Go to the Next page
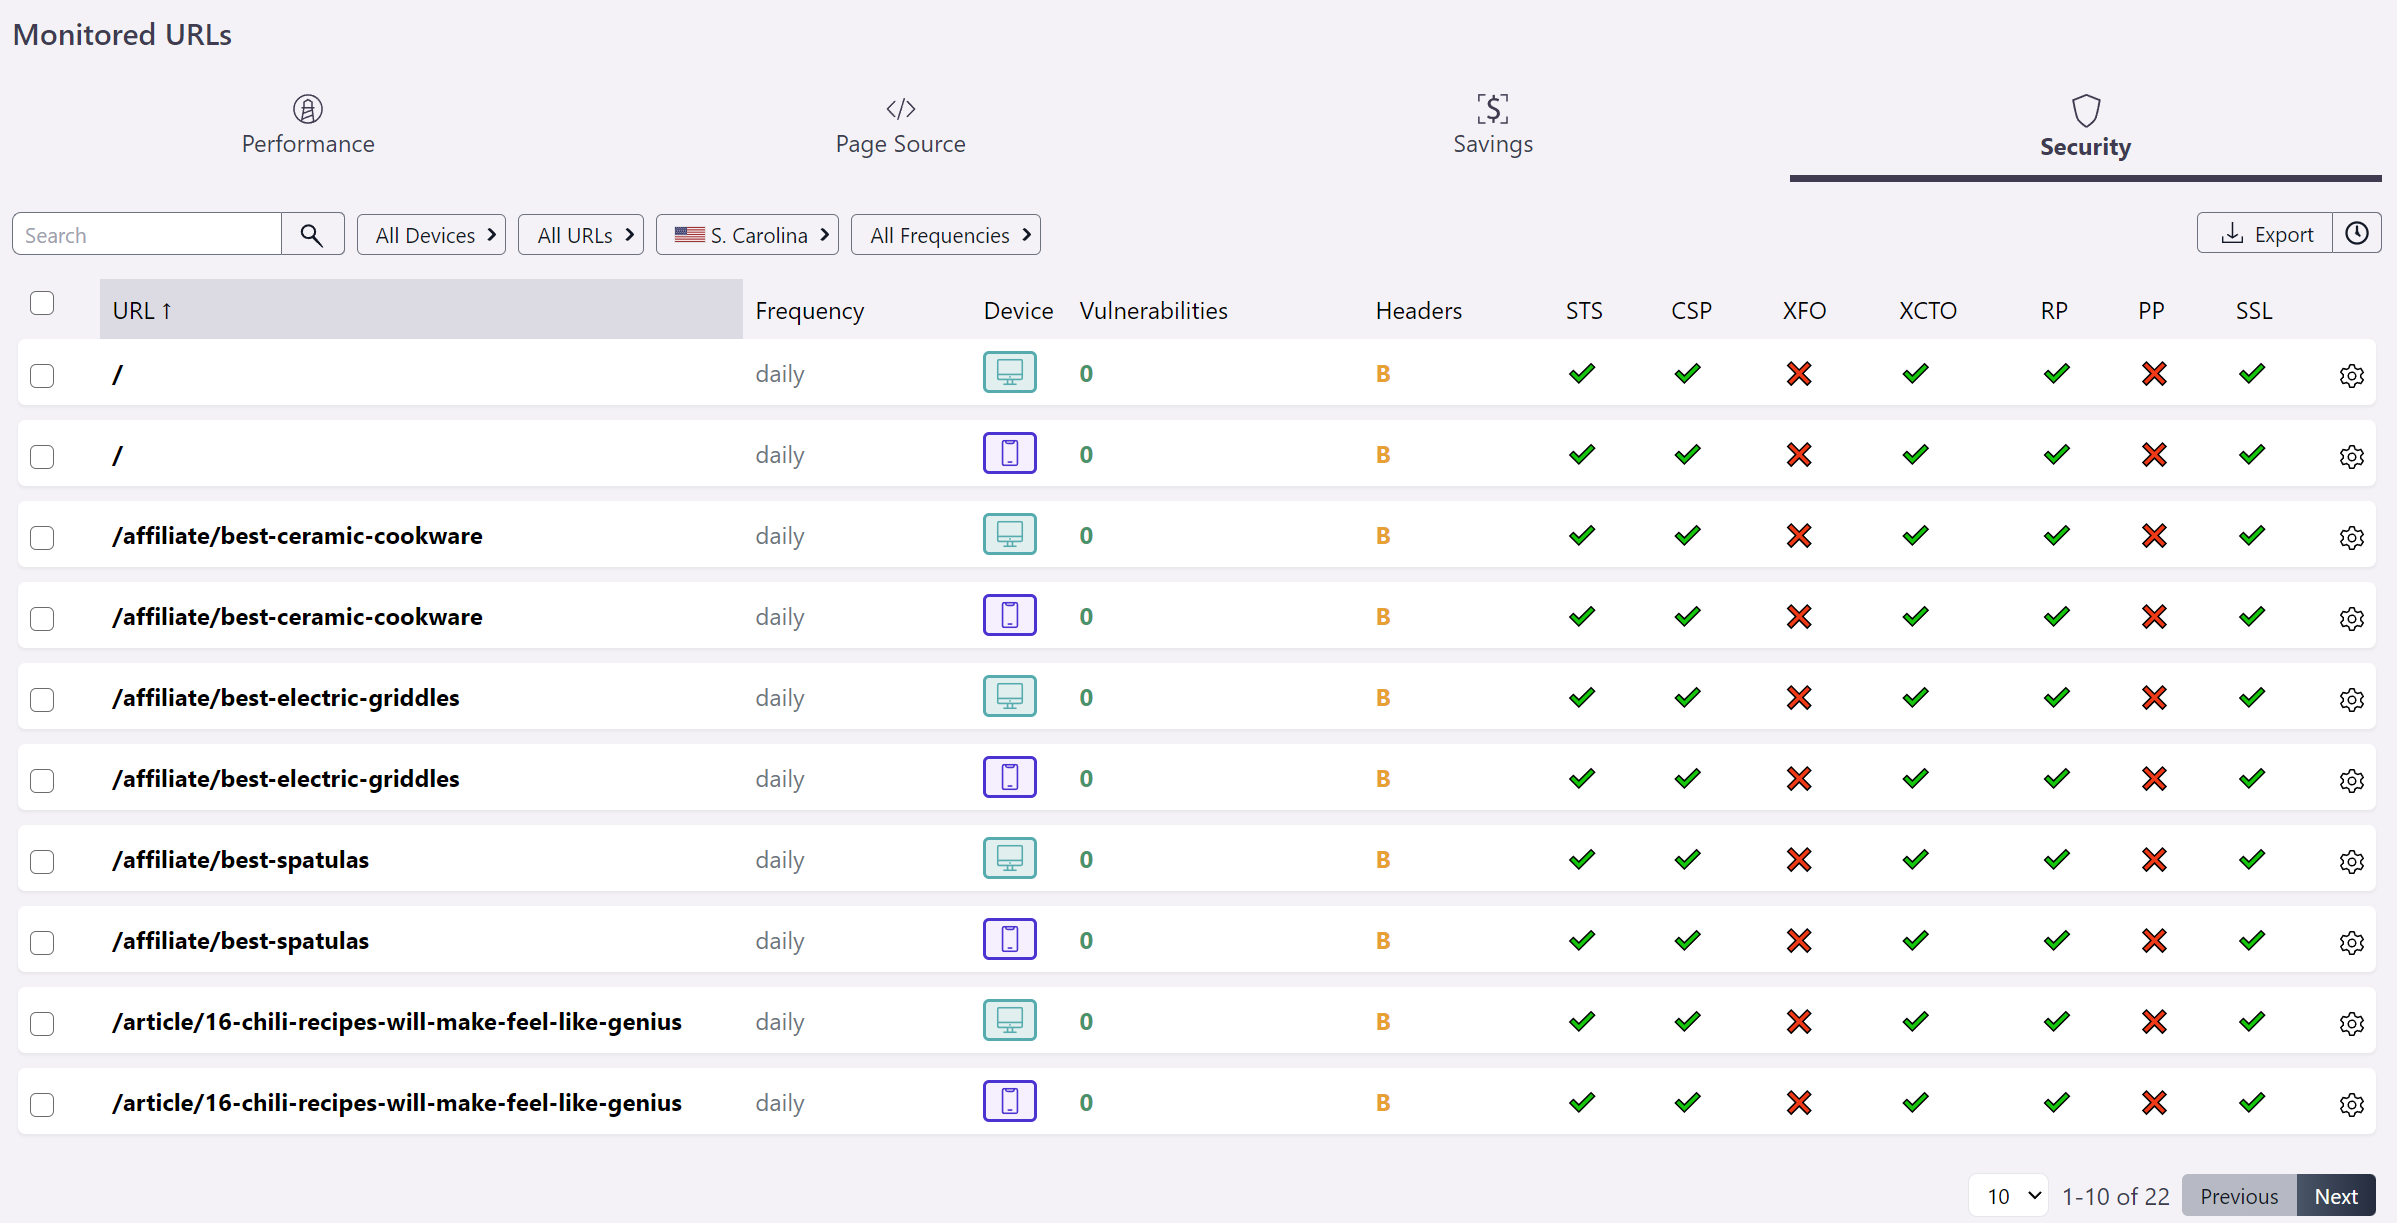The image size is (2397, 1223). (2335, 1196)
